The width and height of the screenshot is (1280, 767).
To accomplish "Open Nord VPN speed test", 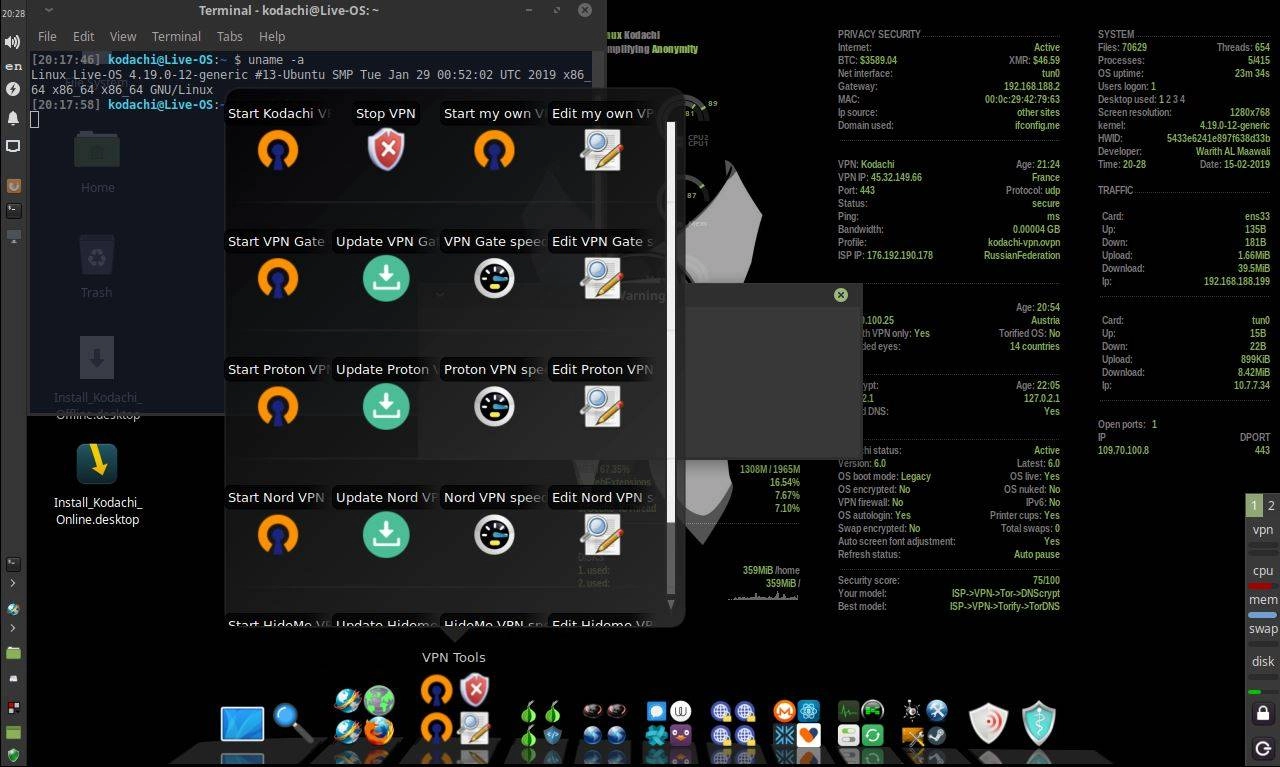I will click(494, 535).
